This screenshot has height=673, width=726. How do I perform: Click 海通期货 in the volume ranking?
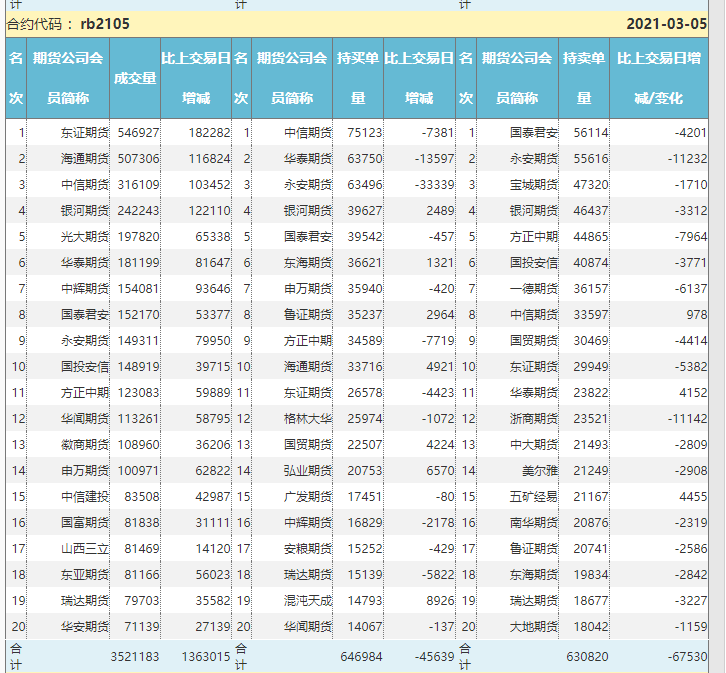pos(85,159)
